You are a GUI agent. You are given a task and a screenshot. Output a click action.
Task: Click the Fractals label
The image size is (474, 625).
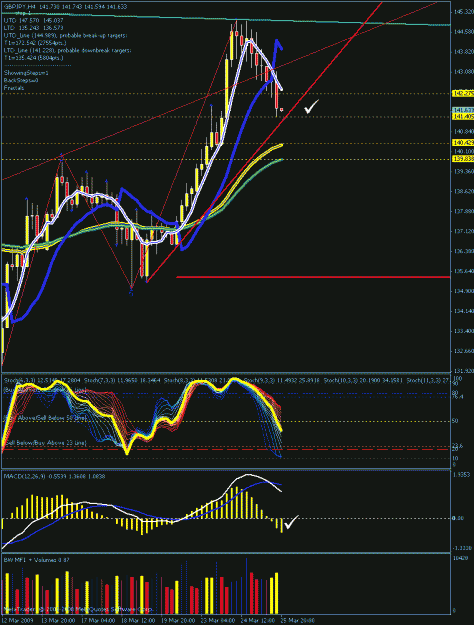[14, 88]
